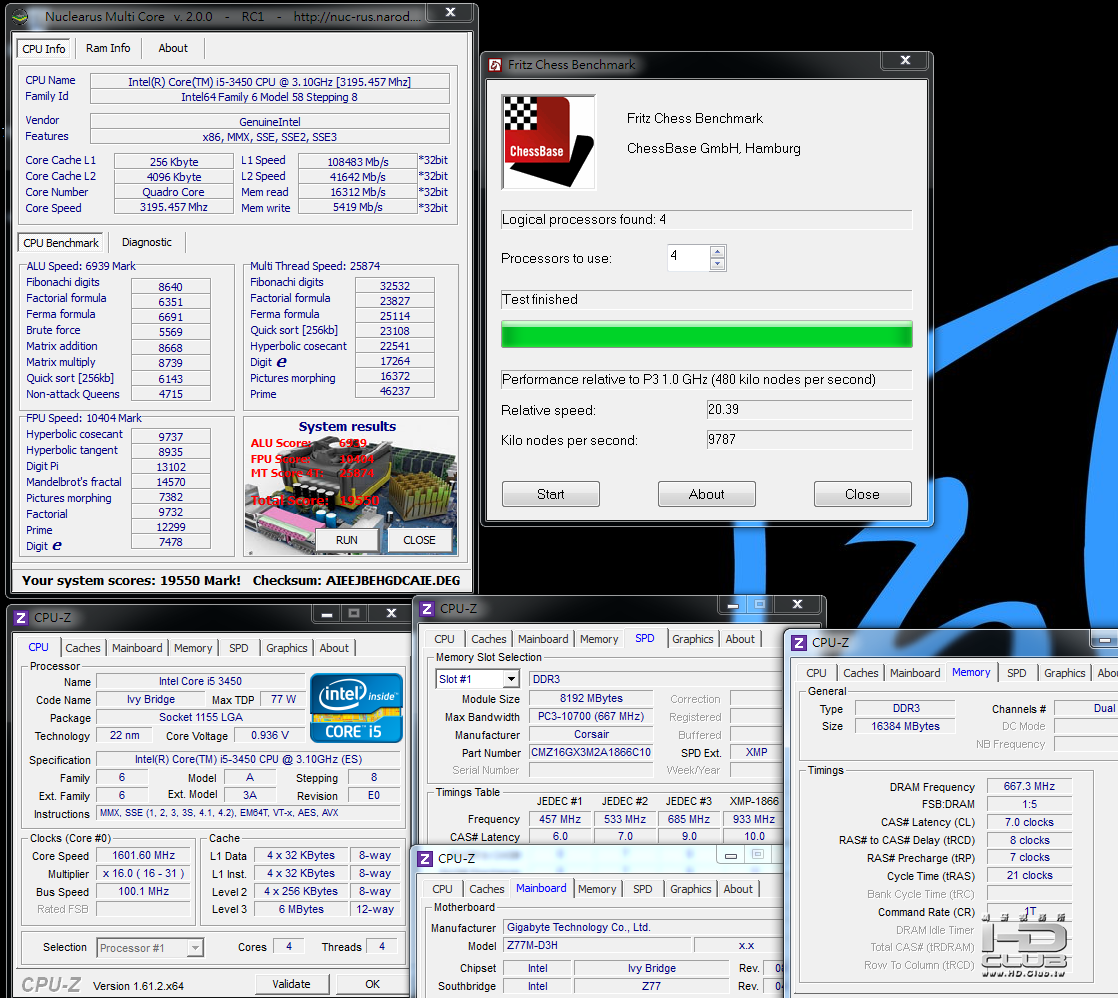Open the About tab in Nuclearus
This screenshot has height=998, width=1118.
click(x=173, y=48)
